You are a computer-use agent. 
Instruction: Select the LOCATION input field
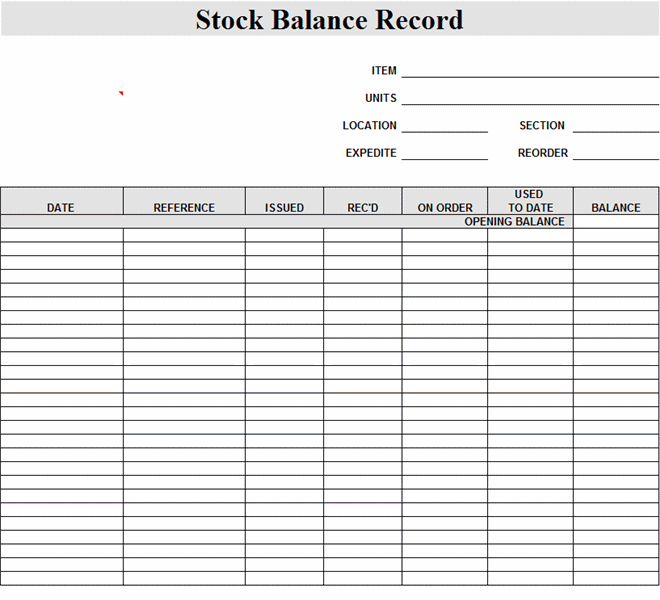coord(444,125)
